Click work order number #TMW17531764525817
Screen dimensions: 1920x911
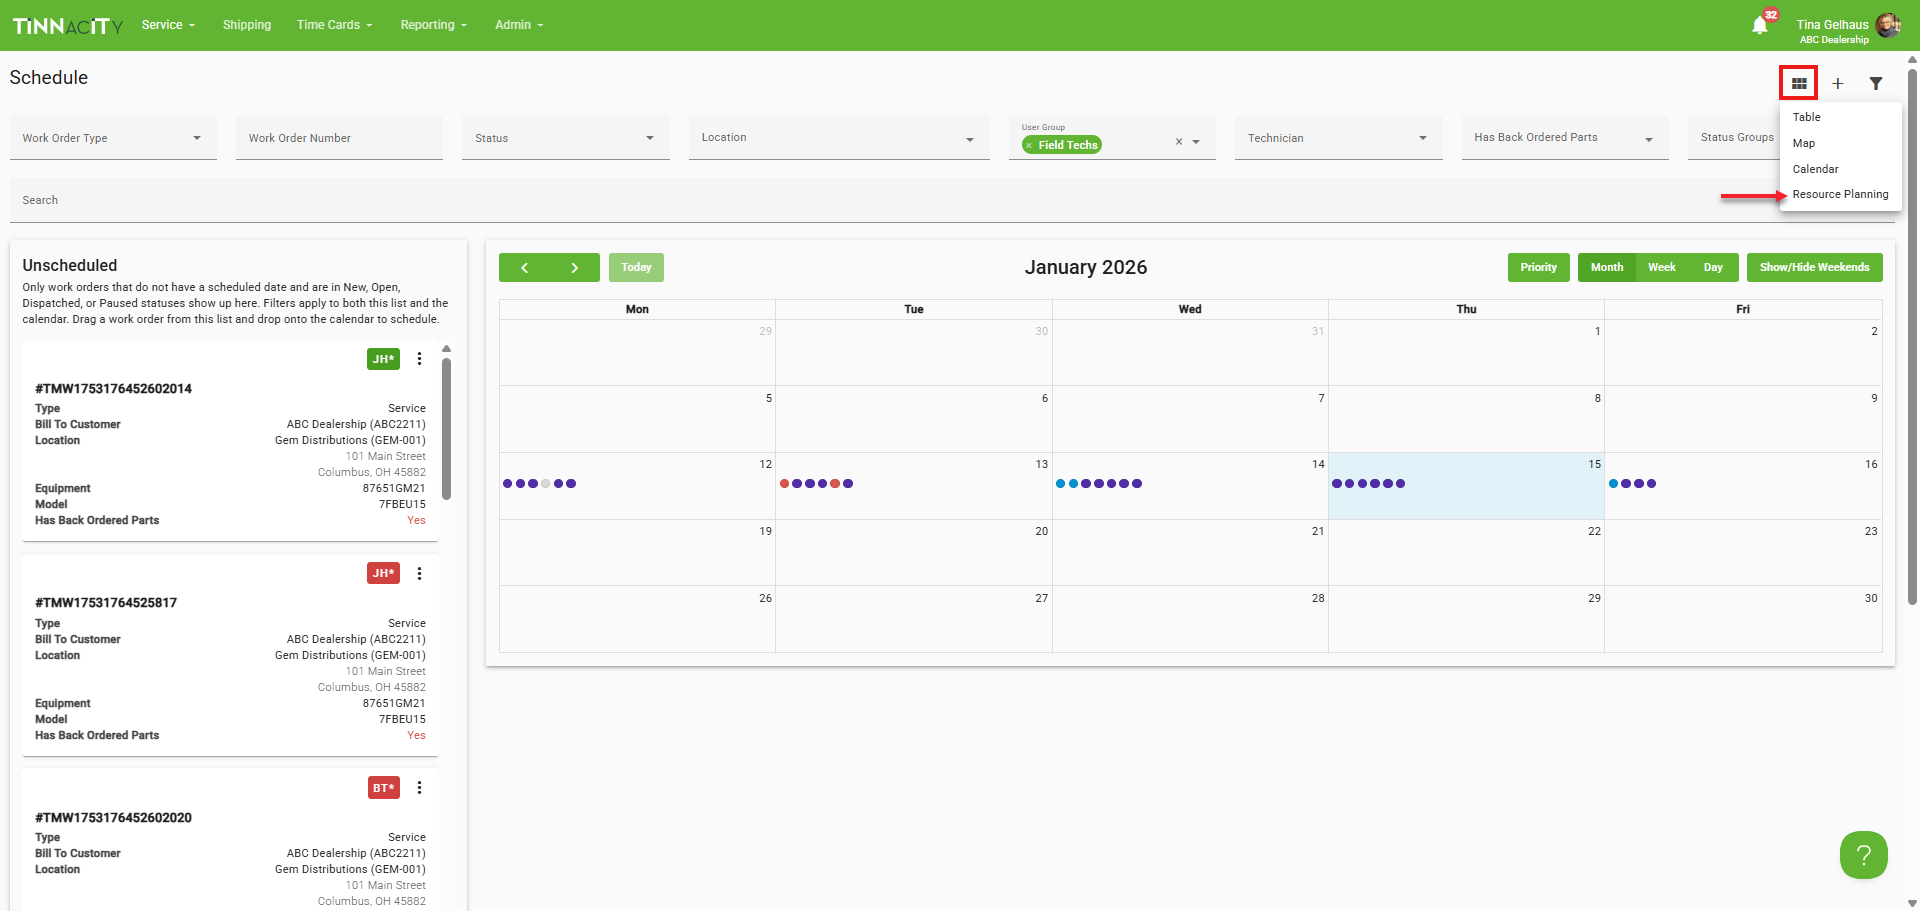[x=106, y=603]
